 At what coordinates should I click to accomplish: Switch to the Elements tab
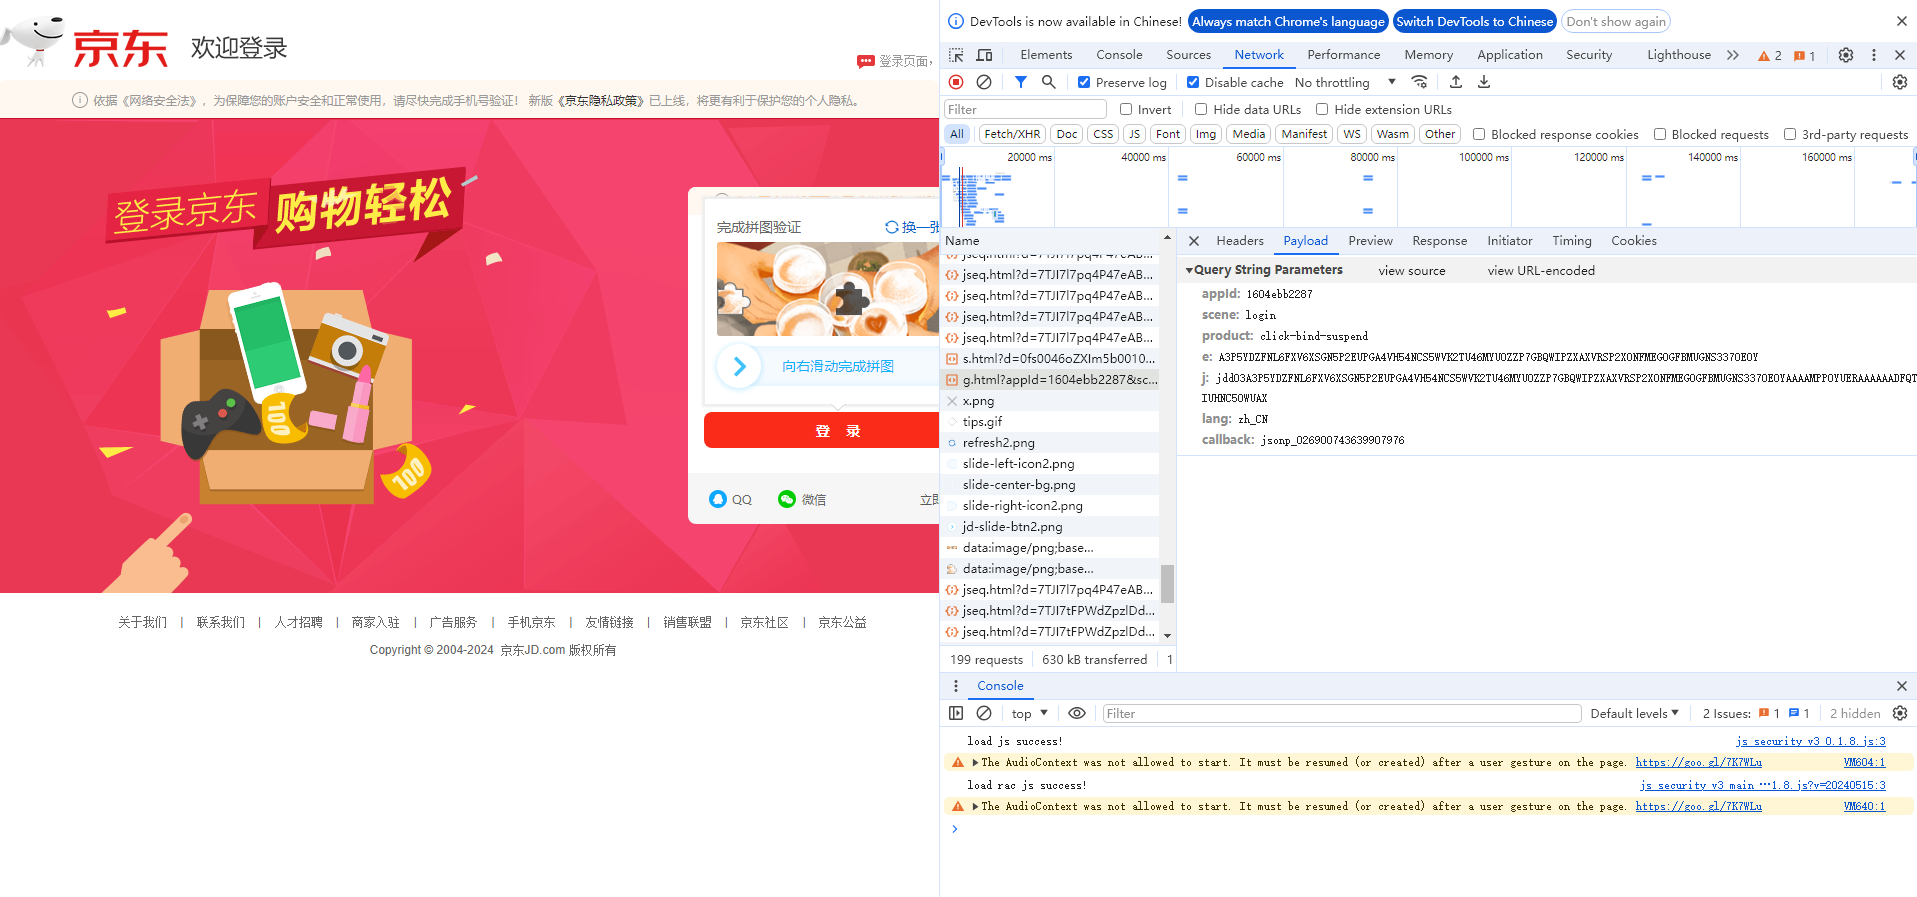(x=1046, y=55)
